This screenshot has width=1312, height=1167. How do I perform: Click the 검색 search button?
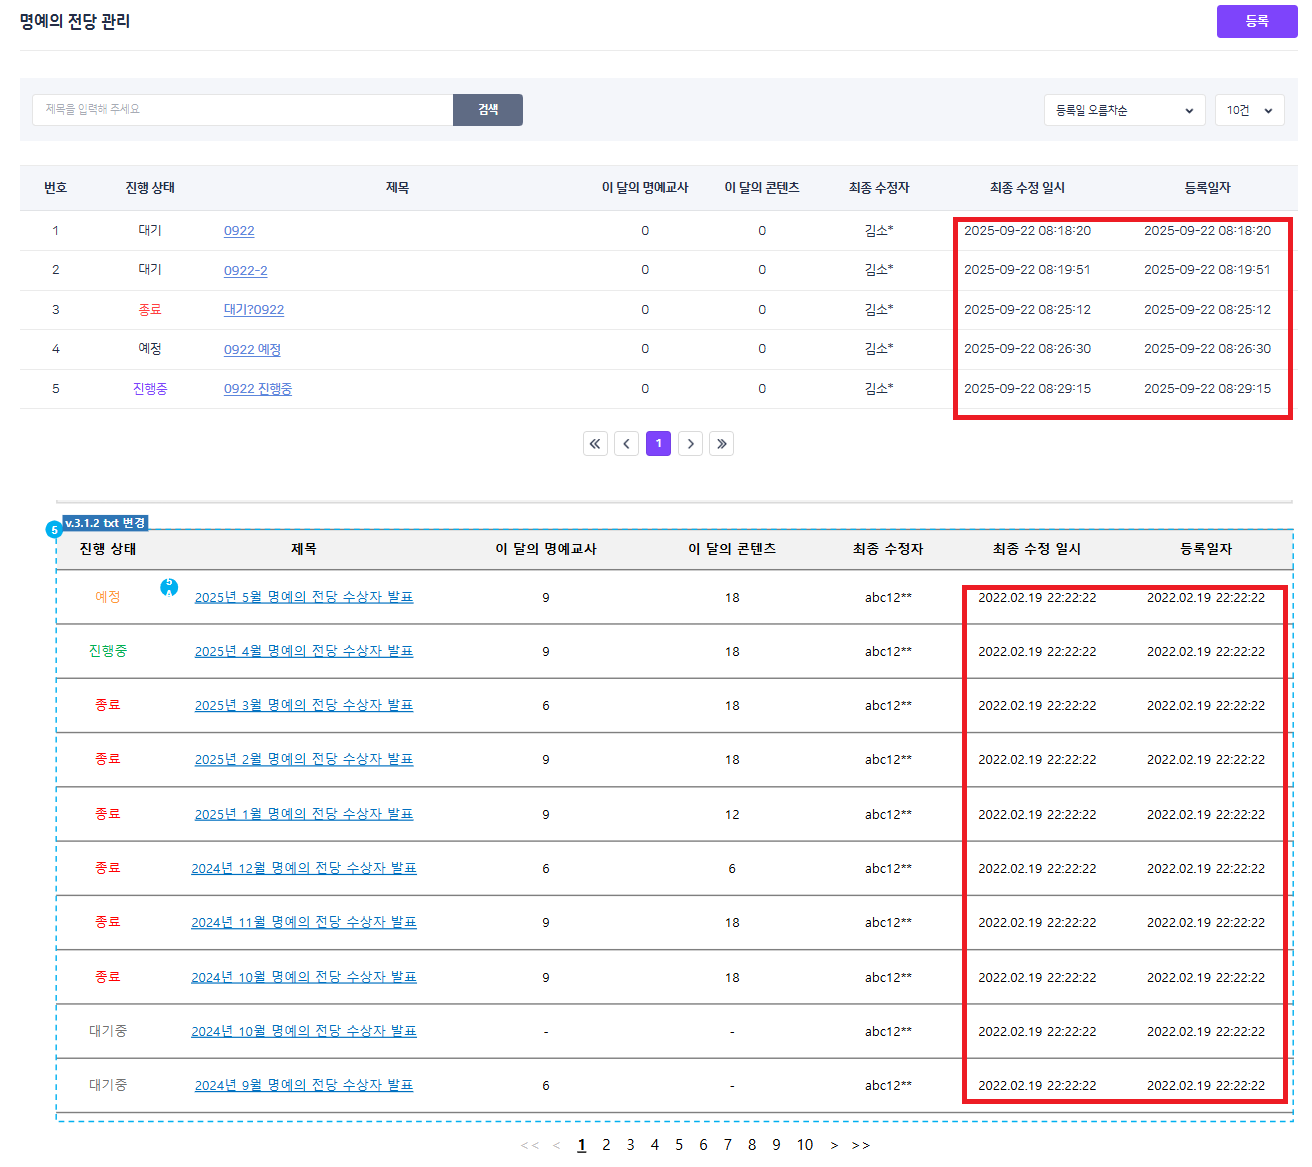(487, 110)
